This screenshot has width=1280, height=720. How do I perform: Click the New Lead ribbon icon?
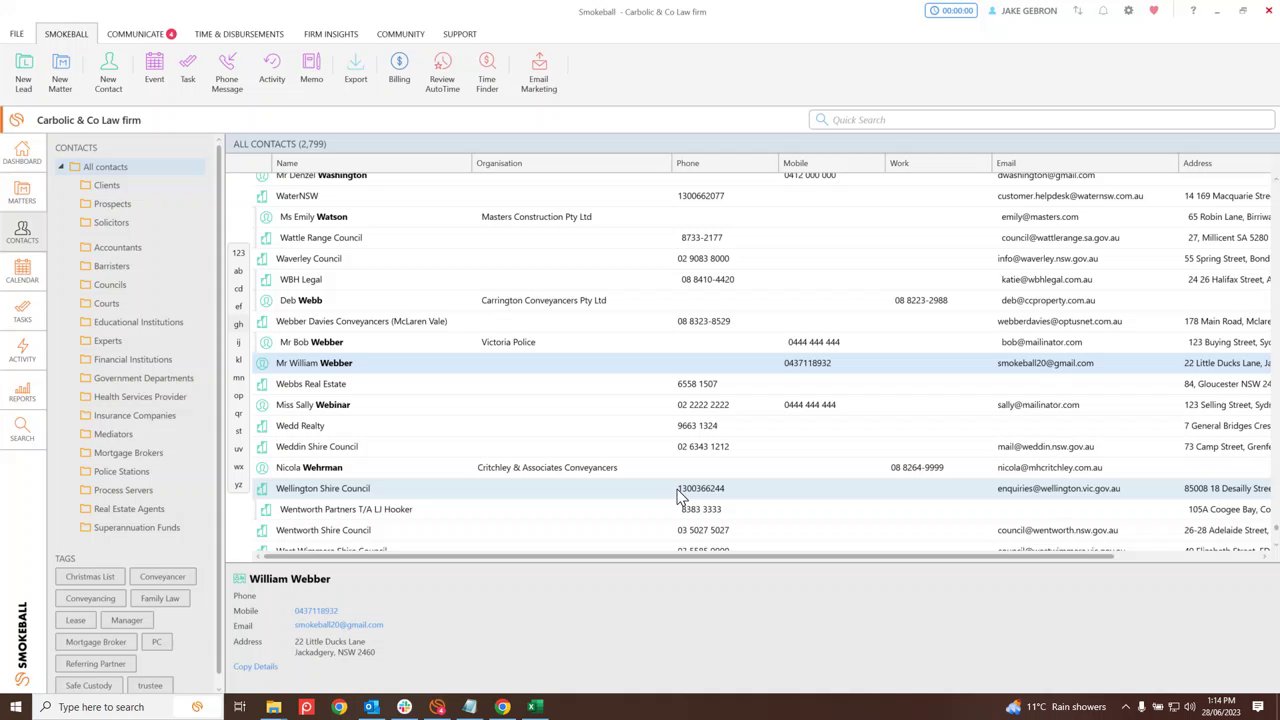(23, 72)
